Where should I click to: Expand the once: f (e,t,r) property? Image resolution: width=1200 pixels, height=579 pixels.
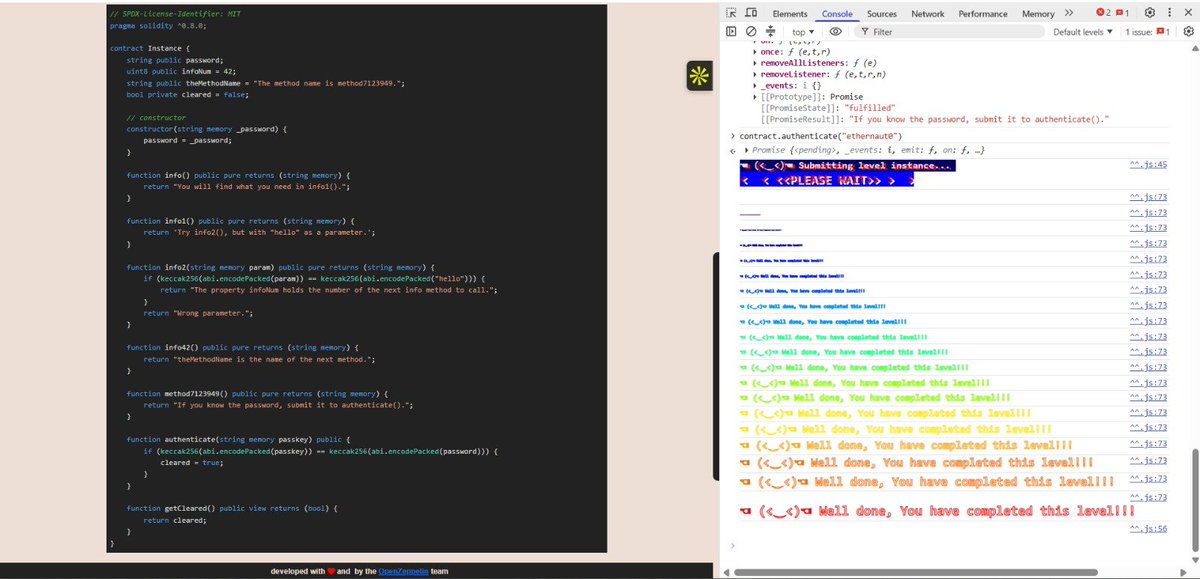[x=754, y=51]
